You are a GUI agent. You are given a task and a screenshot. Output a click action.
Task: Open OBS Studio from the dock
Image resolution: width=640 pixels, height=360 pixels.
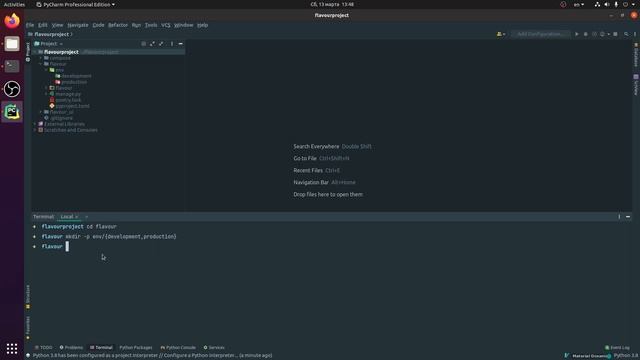click(x=12, y=89)
